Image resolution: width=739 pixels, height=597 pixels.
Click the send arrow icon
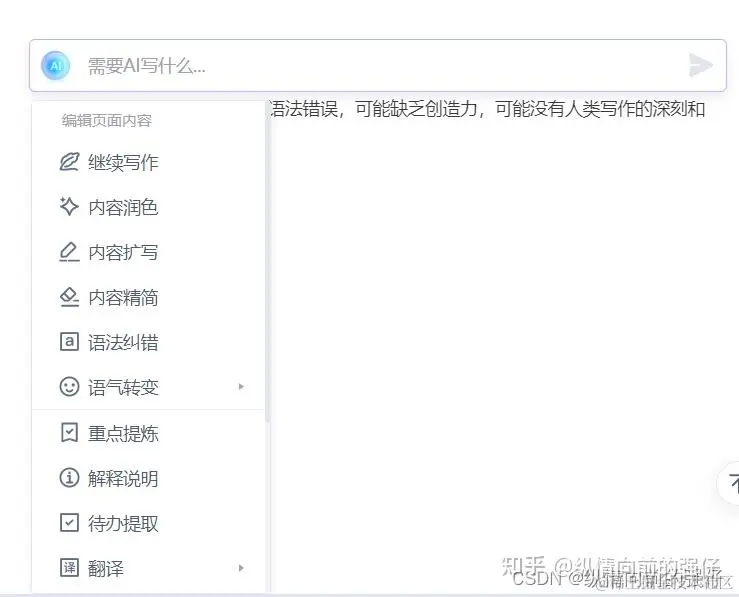pyautogui.click(x=700, y=65)
